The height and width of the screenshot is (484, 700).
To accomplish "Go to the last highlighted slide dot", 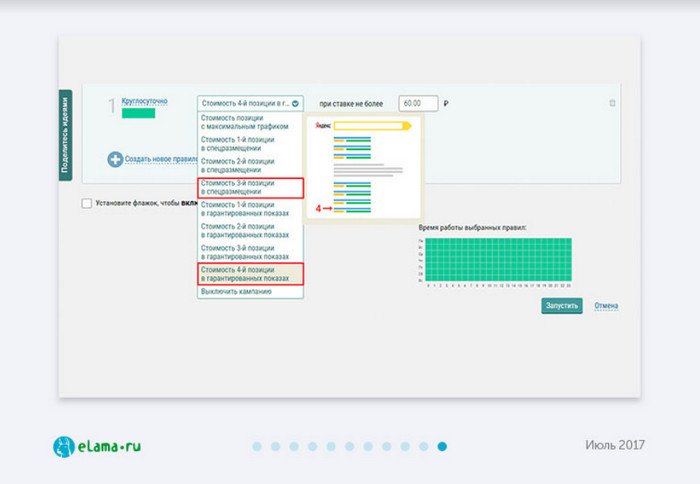I will click(442, 446).
